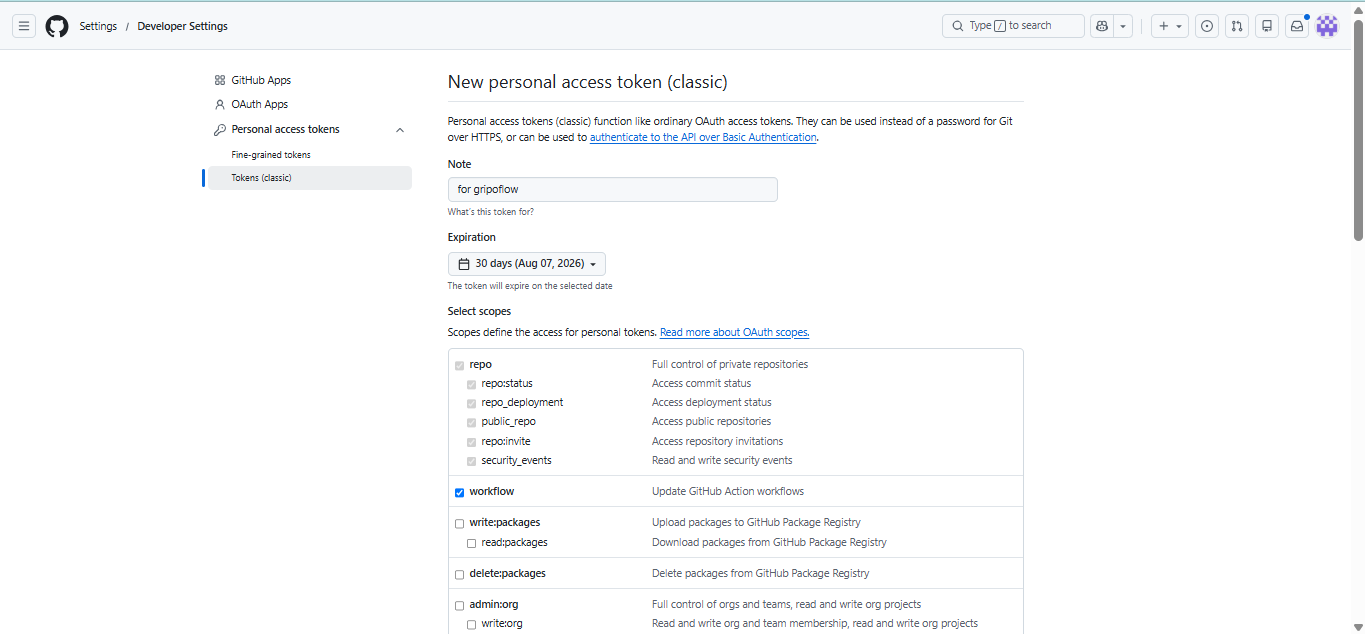Toggle the repo:invite checkbox

[471, 442]
